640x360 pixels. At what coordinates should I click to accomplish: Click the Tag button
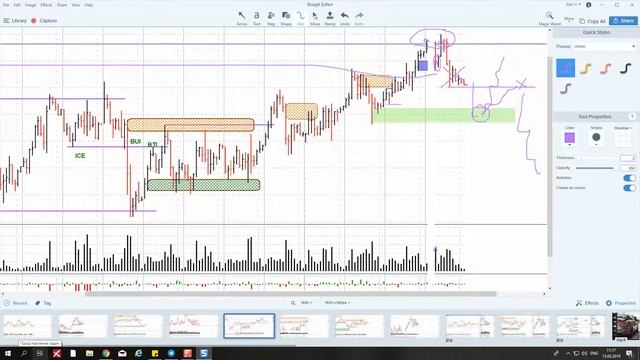click(43, 303)
